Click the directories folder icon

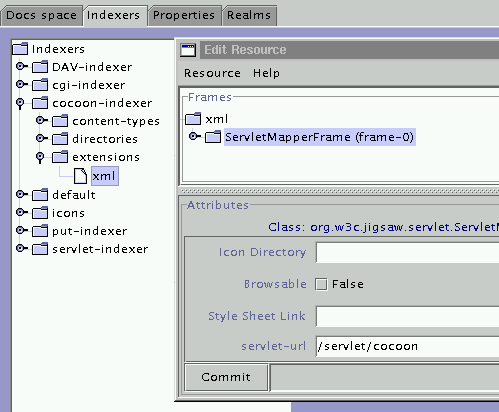[x=60, y=139]
